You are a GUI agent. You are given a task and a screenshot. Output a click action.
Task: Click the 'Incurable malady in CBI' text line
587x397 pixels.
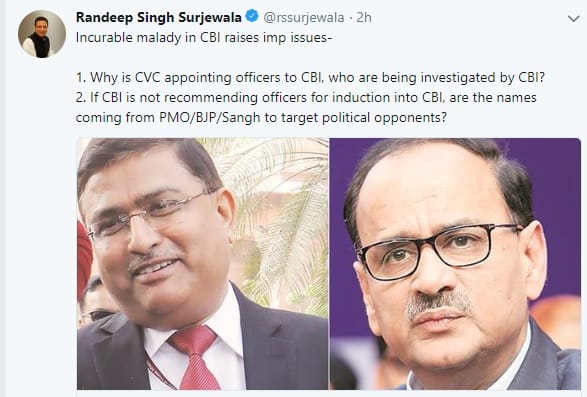point(204,37)
